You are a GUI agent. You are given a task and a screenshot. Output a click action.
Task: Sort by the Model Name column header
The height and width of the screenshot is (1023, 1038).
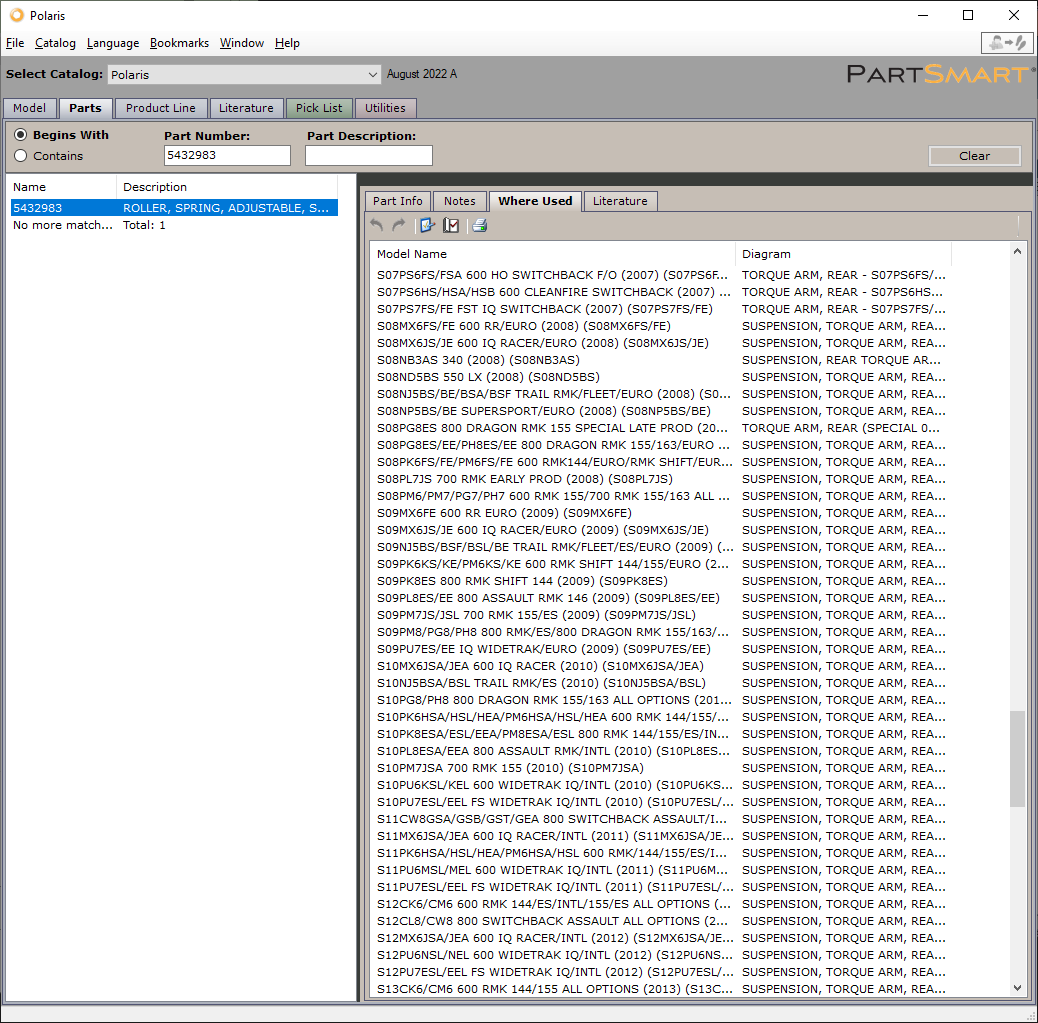point(553,254)
